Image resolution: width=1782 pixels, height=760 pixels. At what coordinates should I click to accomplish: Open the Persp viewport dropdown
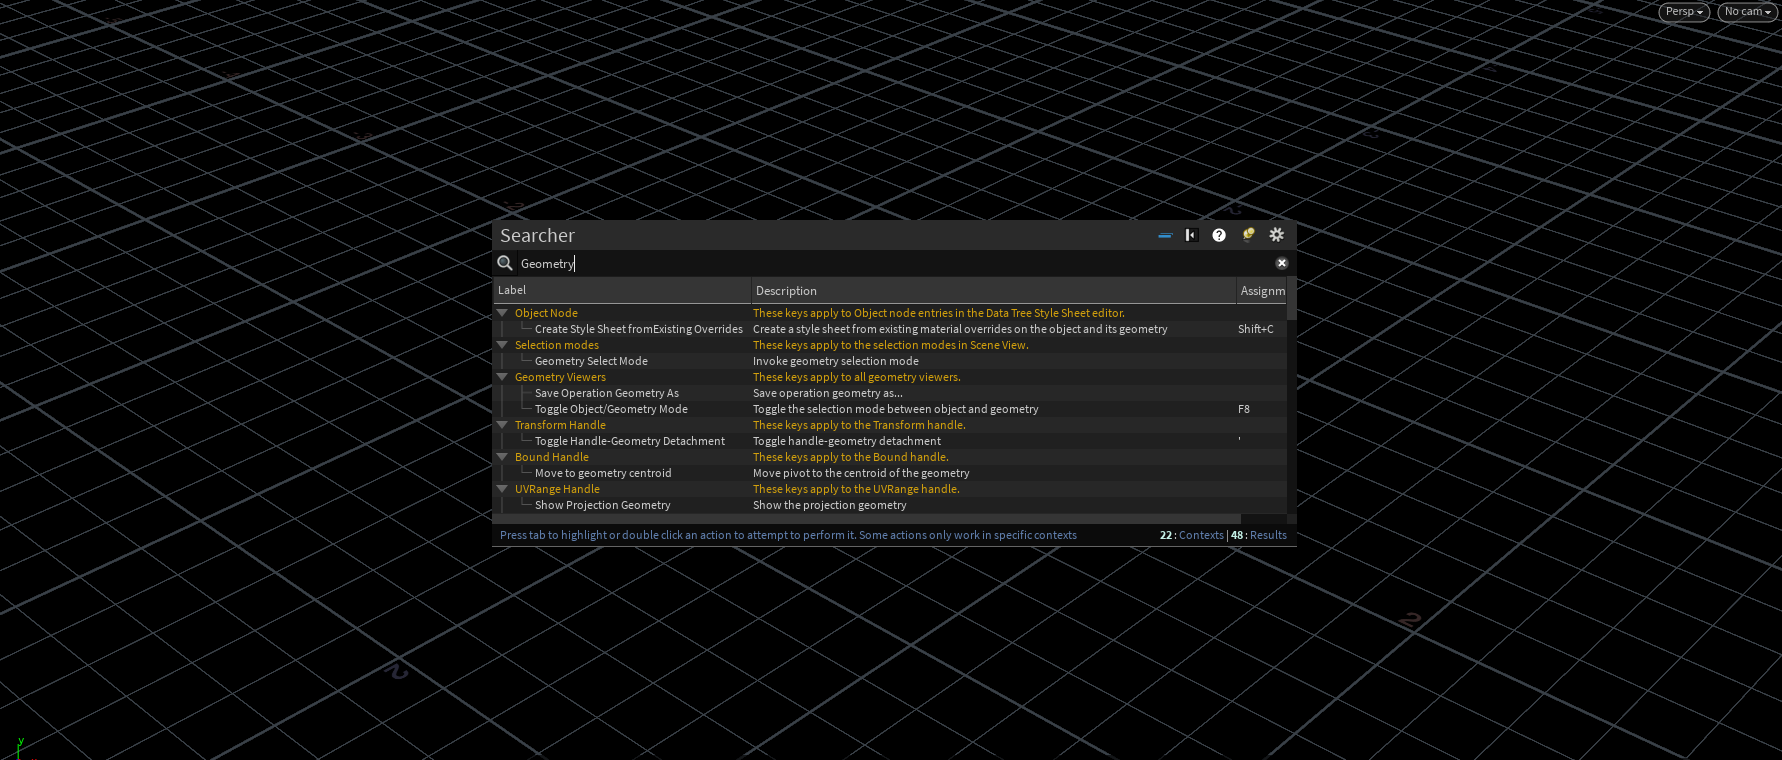coord(1685,12)
